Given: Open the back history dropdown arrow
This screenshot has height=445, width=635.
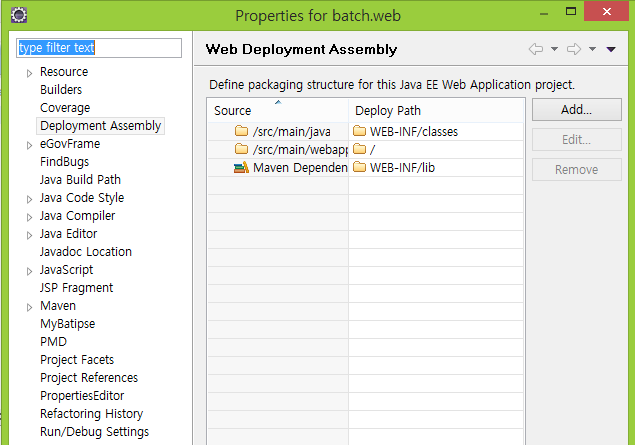Looking at the screenshot, I should [x=554, y=49].
